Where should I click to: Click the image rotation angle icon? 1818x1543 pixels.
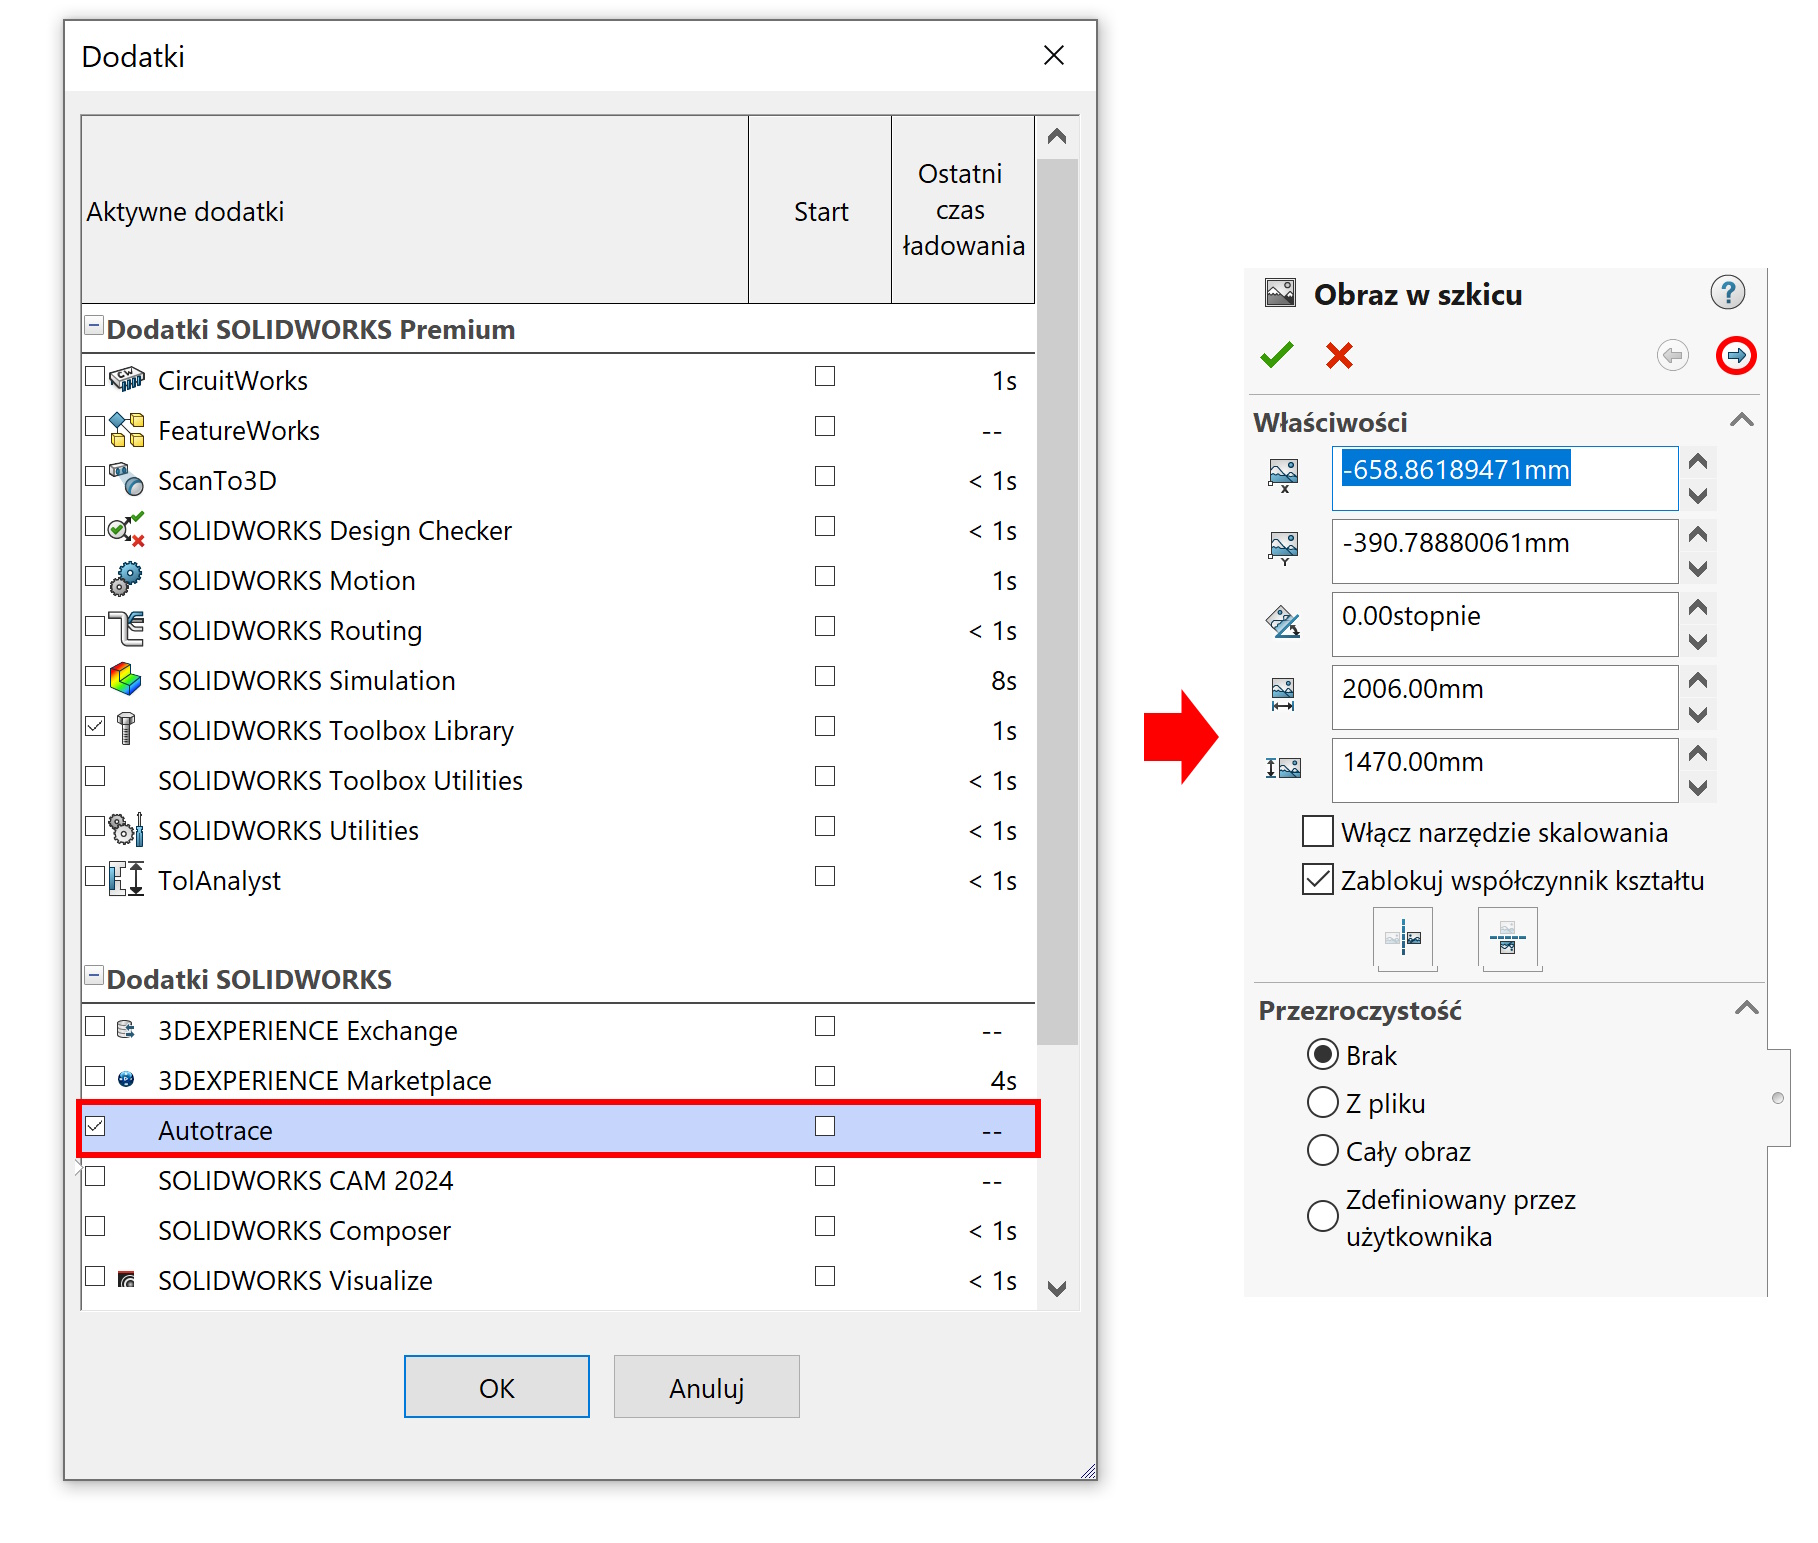1284,622
